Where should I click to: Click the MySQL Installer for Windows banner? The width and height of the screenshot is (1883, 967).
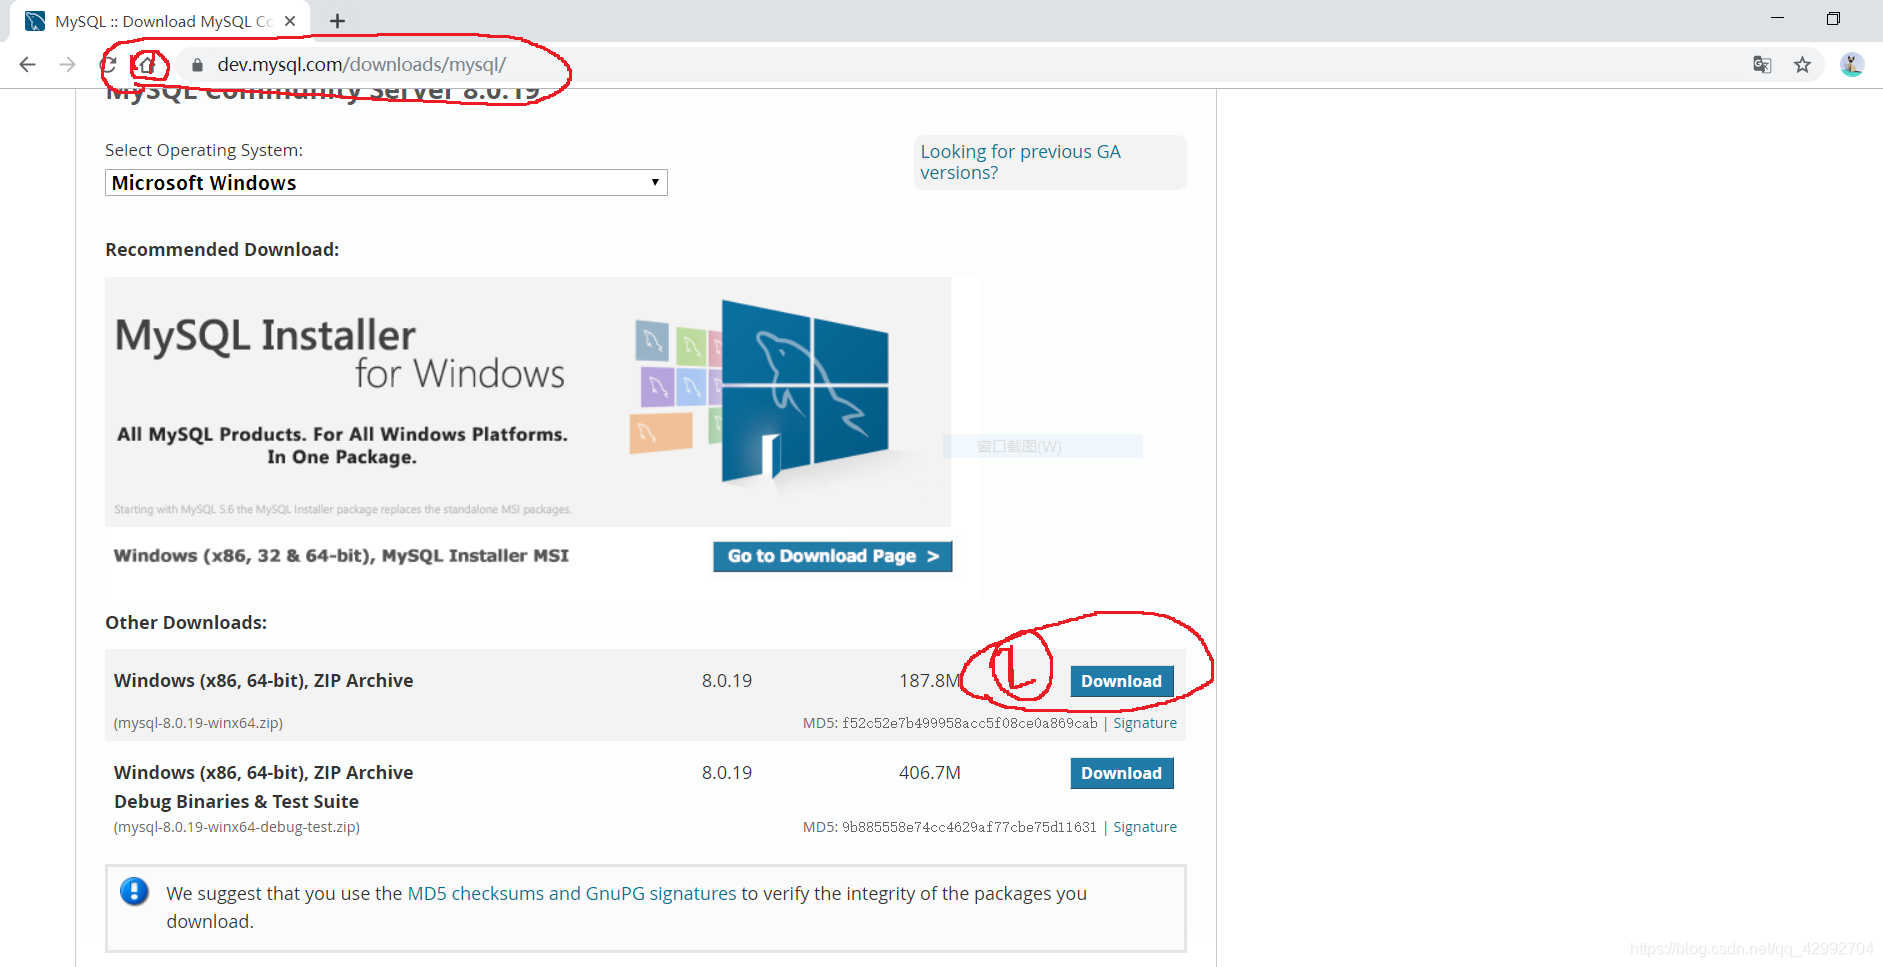528,402
